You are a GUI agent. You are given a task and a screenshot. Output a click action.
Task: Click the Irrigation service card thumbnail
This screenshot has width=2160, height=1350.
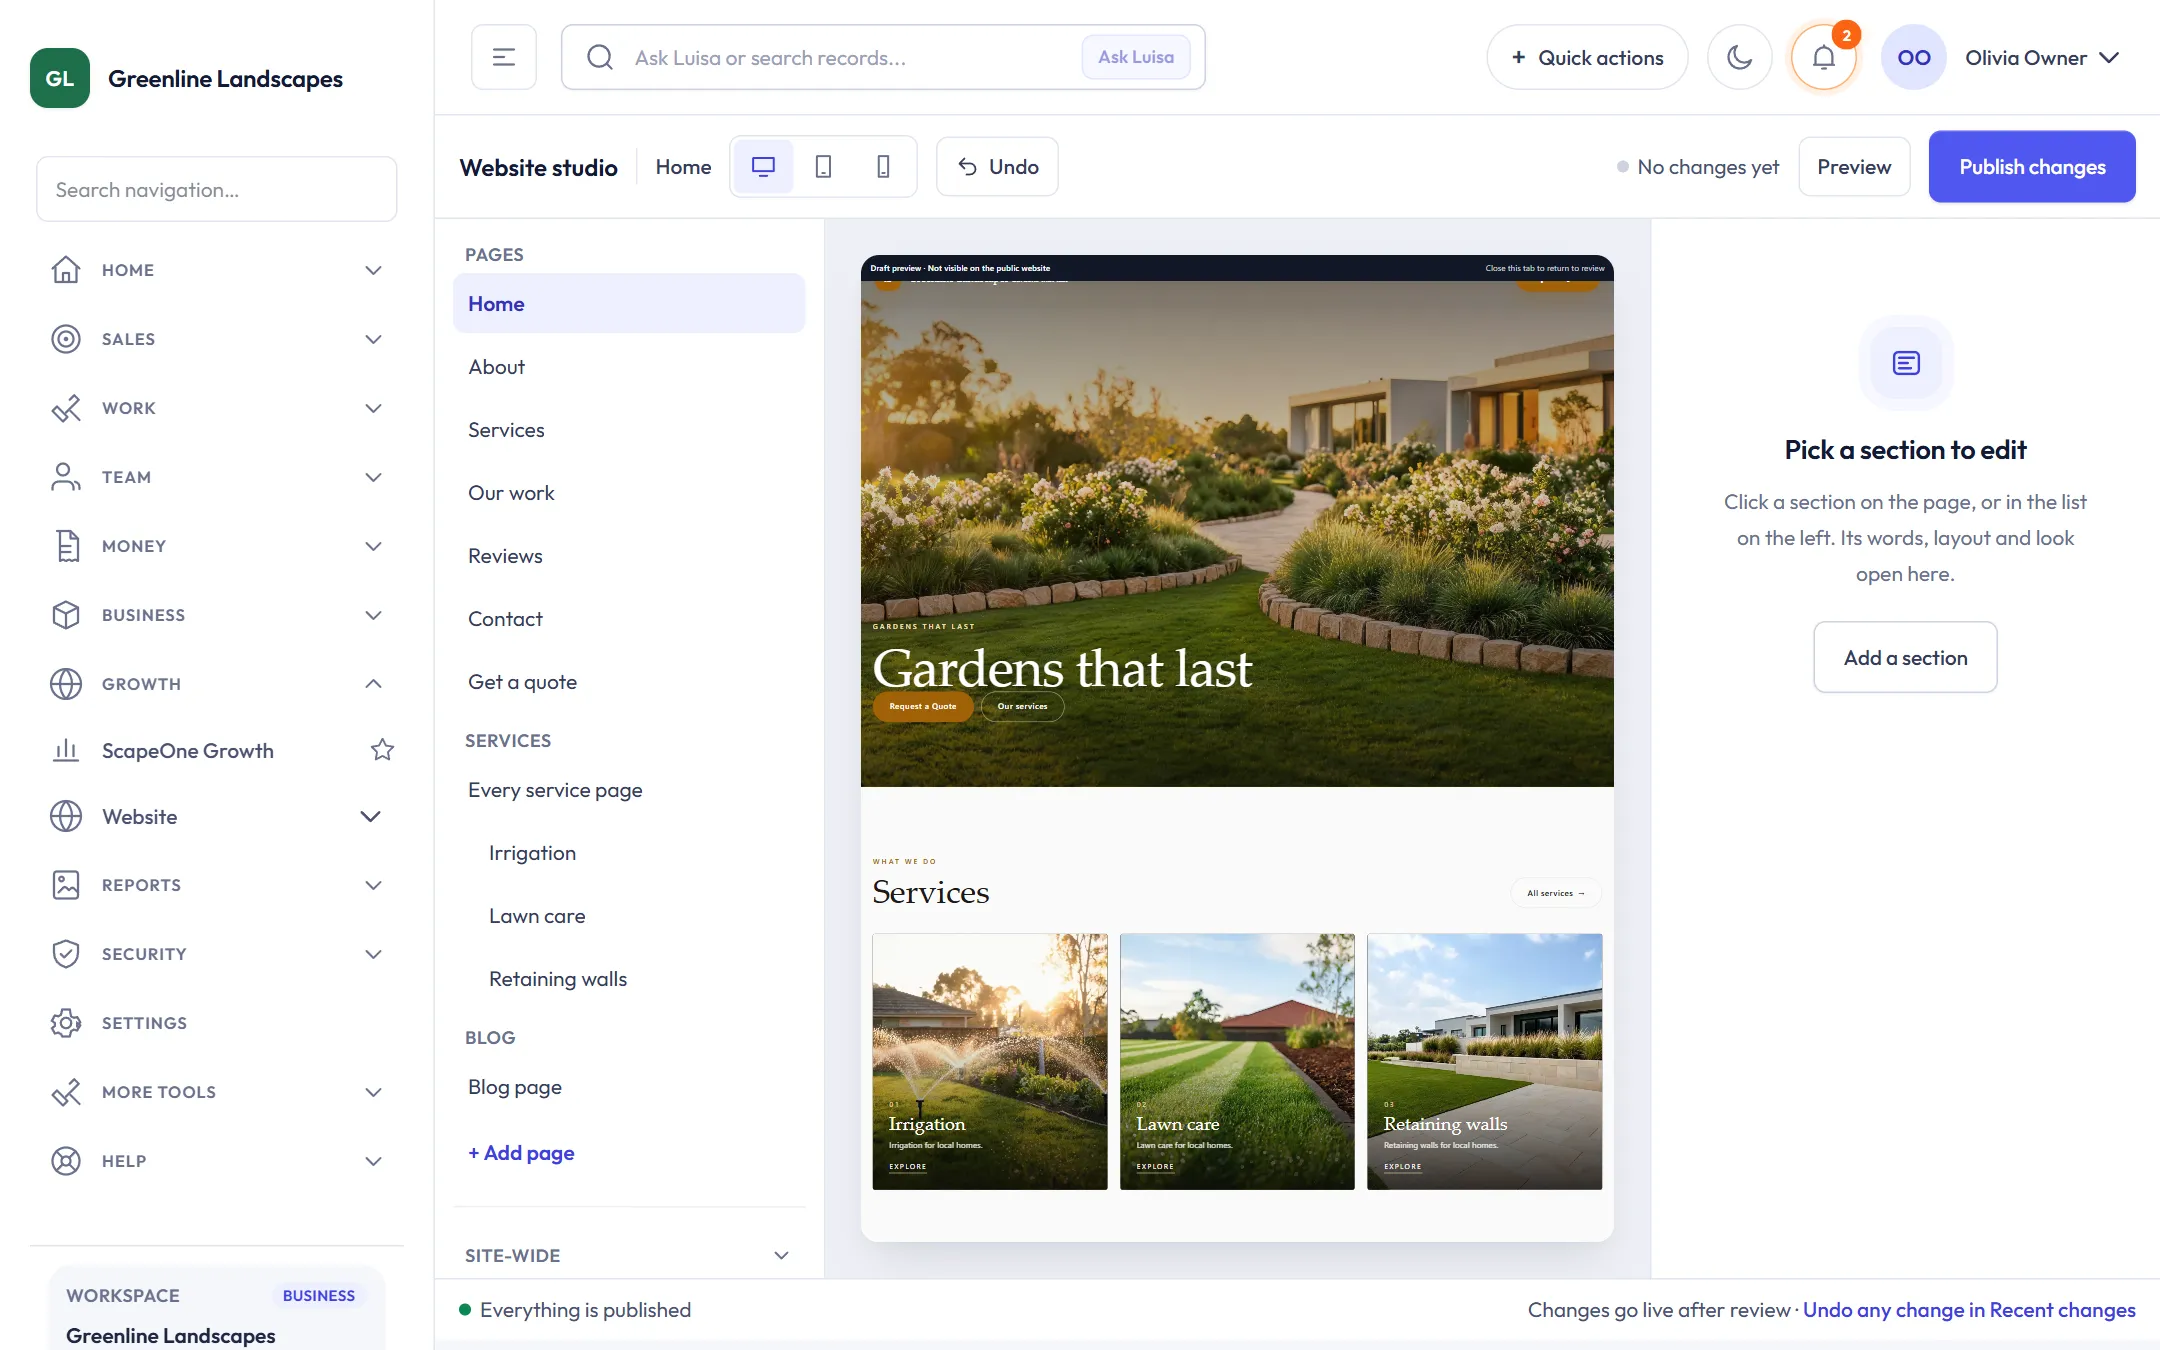[x=990, y=1061]
